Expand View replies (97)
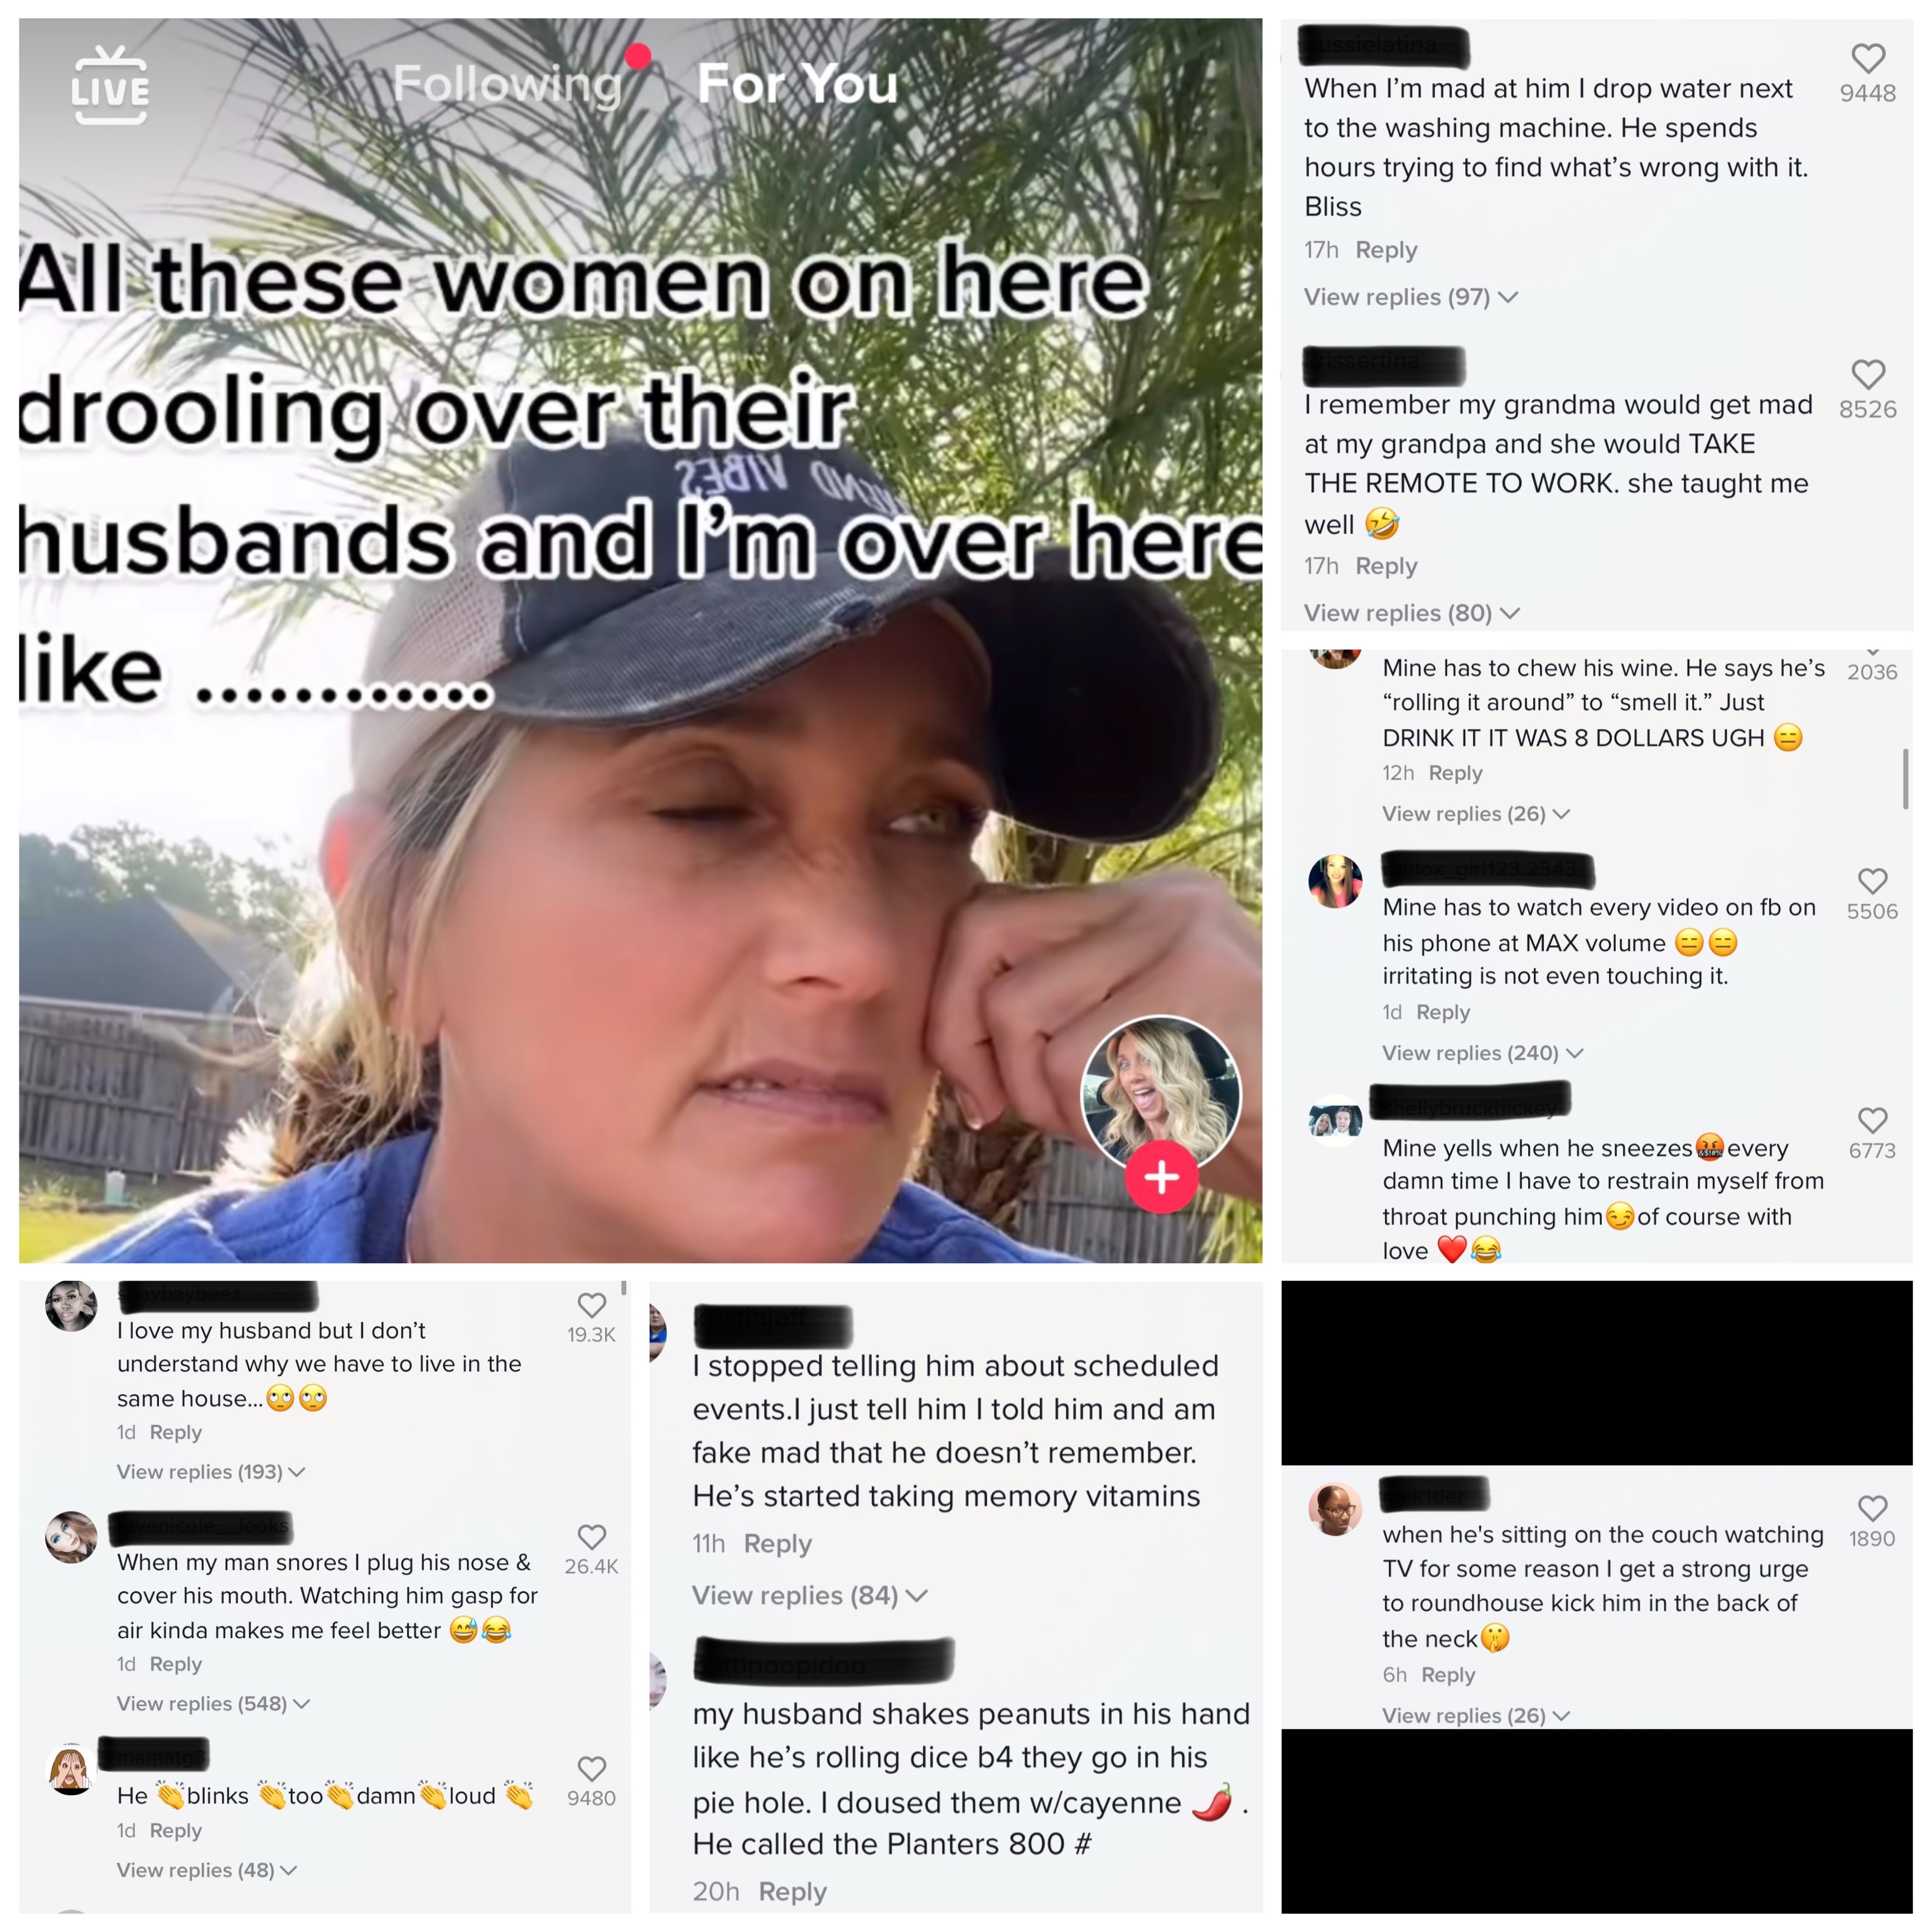 coord(1410,297)
